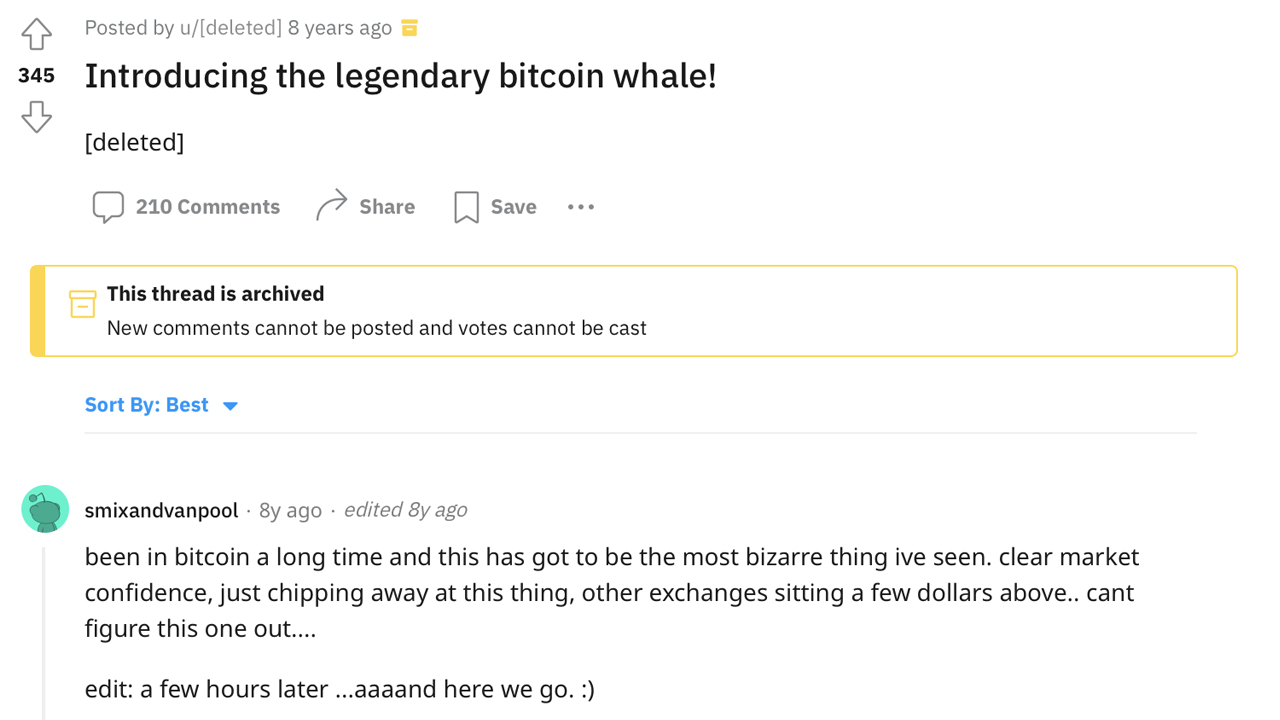Click the bookmark Save icon

click(466, 207)
